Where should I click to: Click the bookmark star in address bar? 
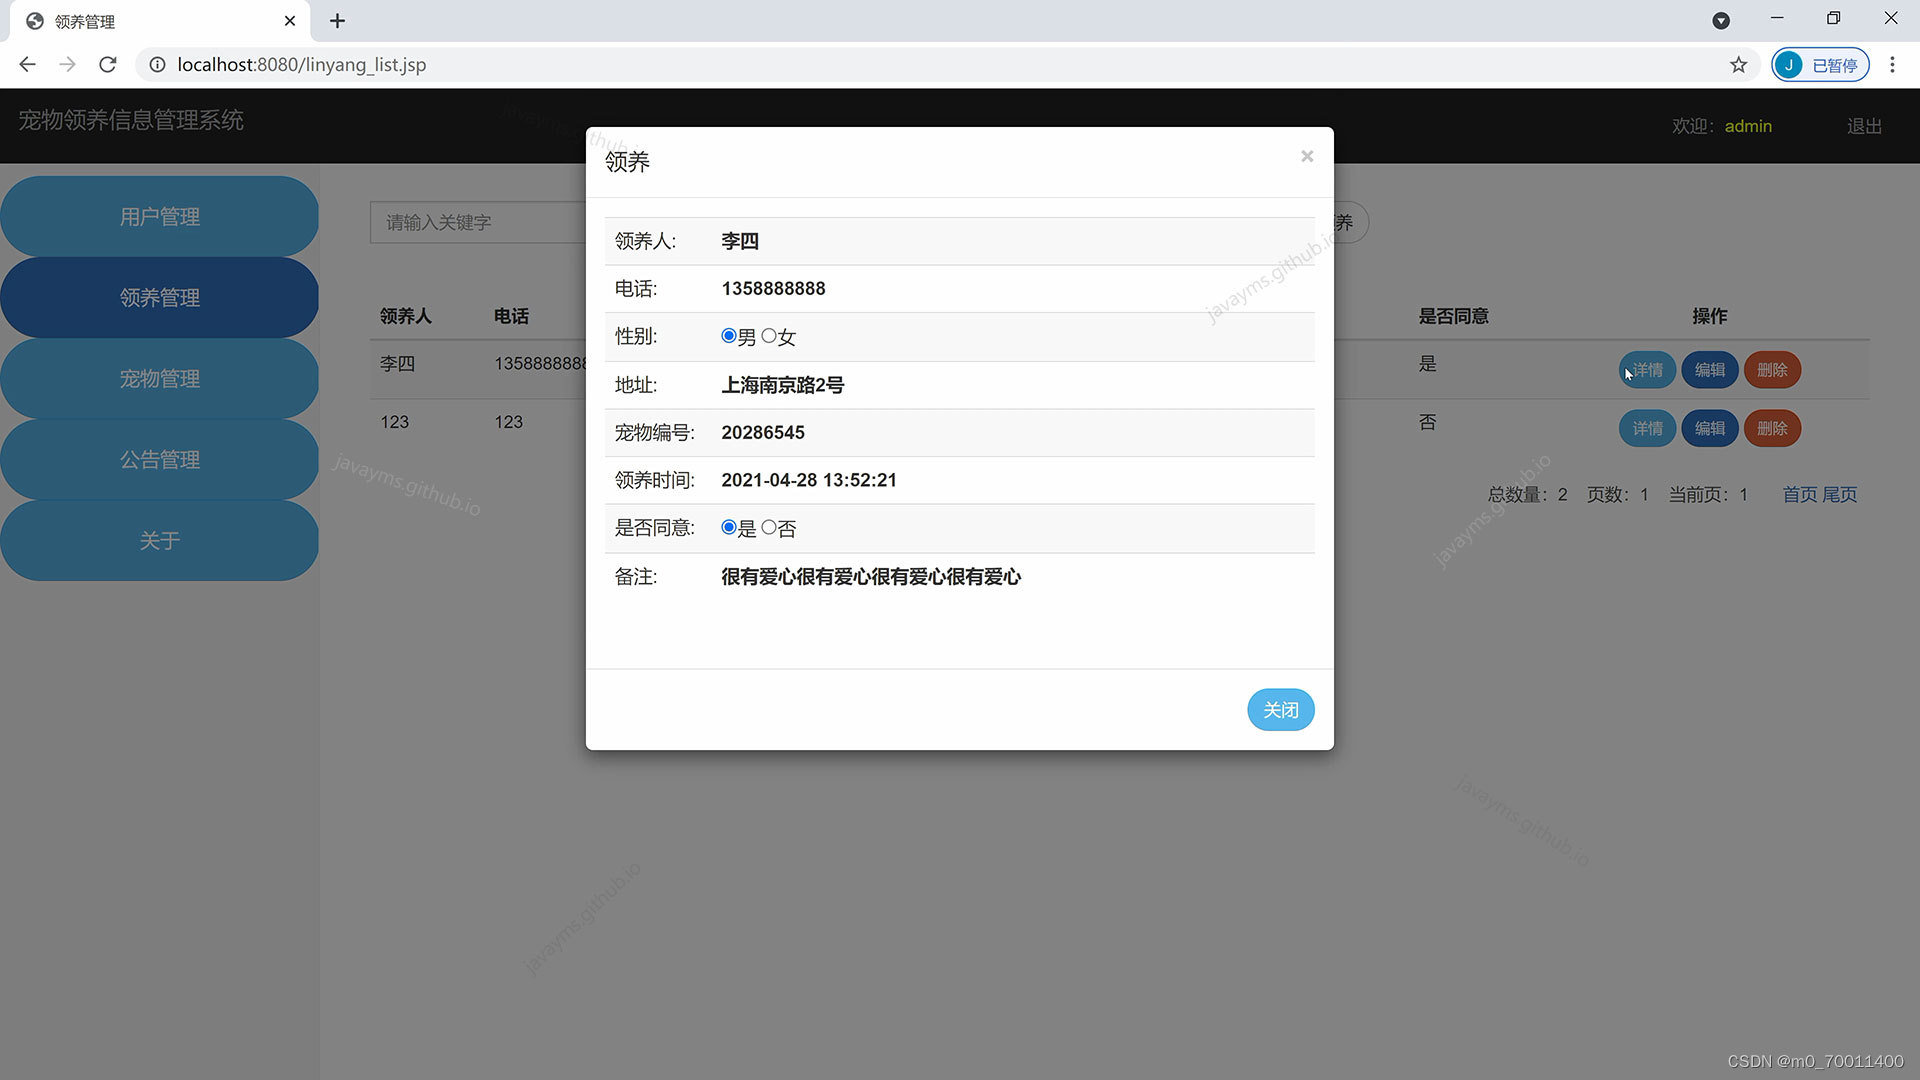click(1739, 64)
